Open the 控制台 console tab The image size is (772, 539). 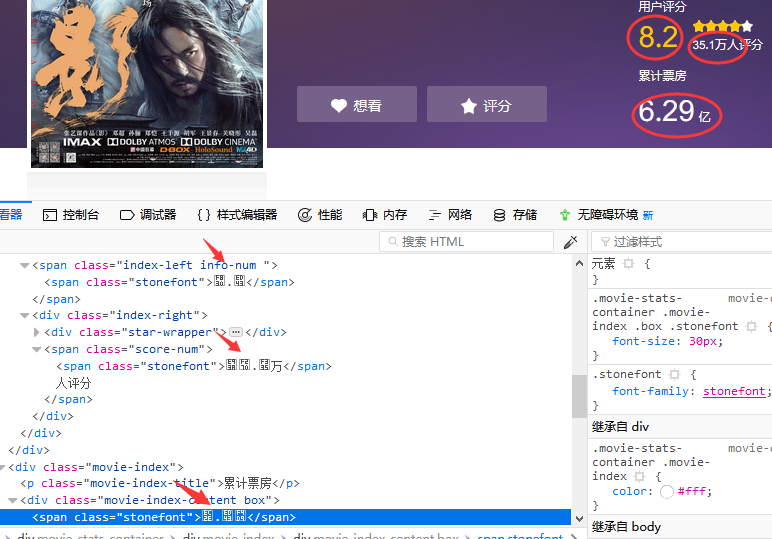pos(71,215)
